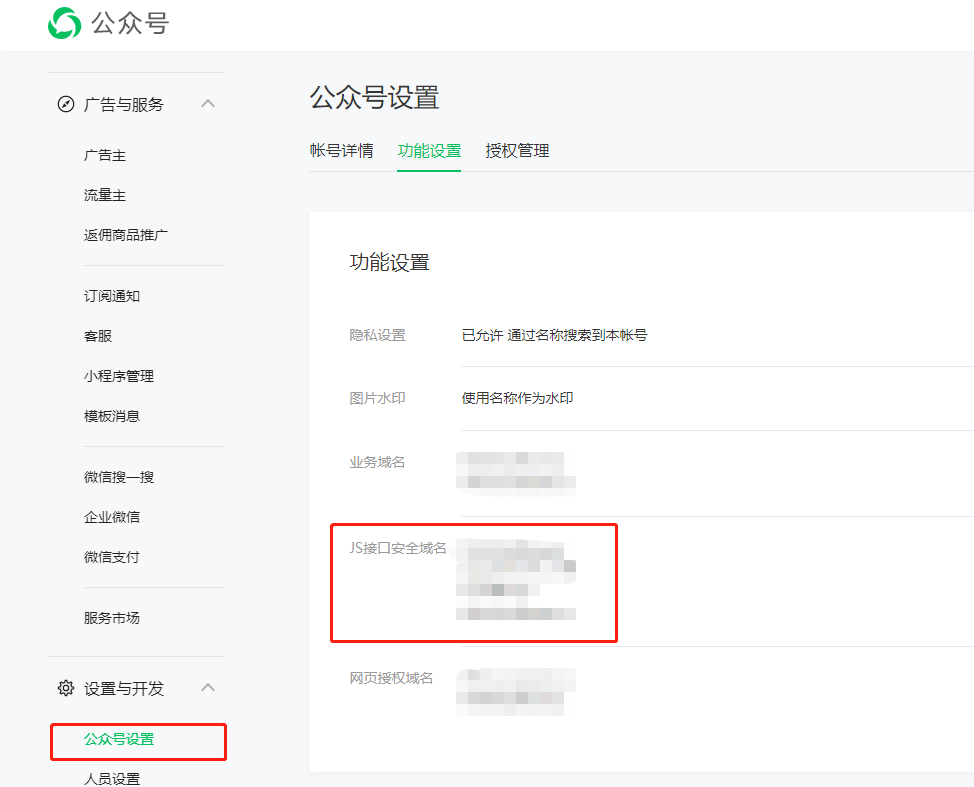The image size is (974, 787).
Task: Click the compass icon beside 广告与服务
Action: (x=66, y=104)
